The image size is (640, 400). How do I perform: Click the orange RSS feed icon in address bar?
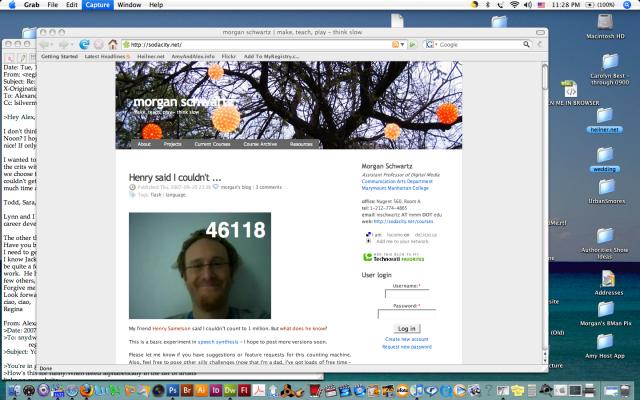click(x=395, y=44)
